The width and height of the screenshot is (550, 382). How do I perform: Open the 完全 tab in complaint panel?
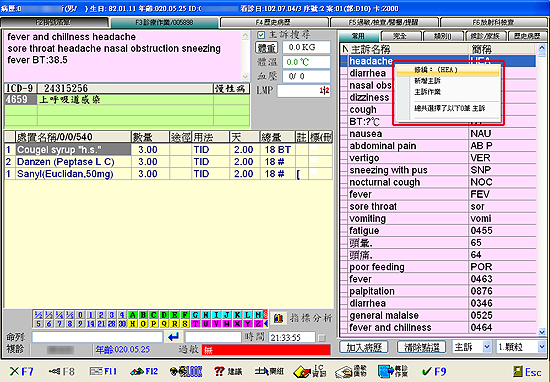[401, 36]
